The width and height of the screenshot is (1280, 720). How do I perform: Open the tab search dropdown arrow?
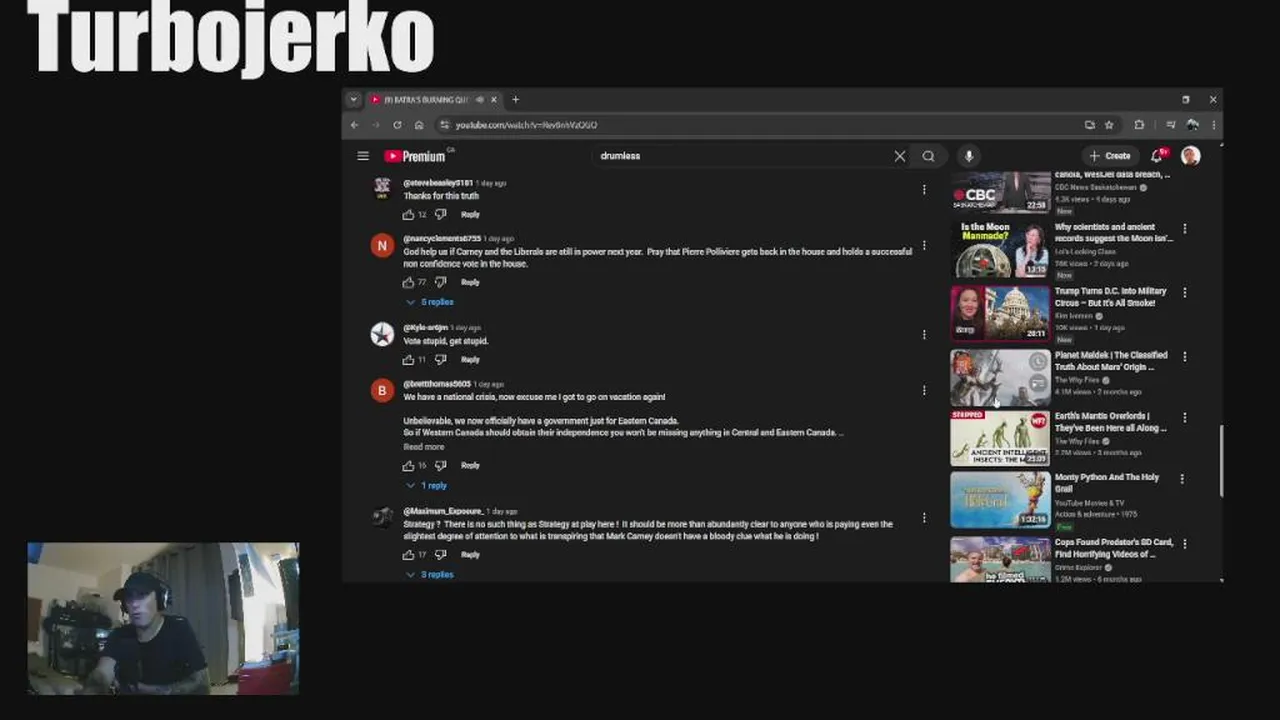(353, 100)
